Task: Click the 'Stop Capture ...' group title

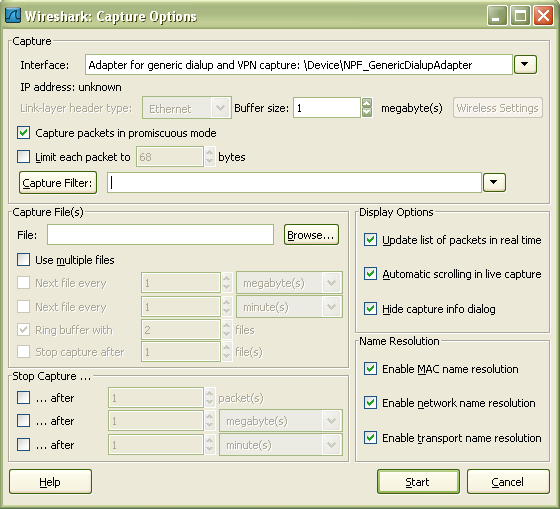Action: 51,376
